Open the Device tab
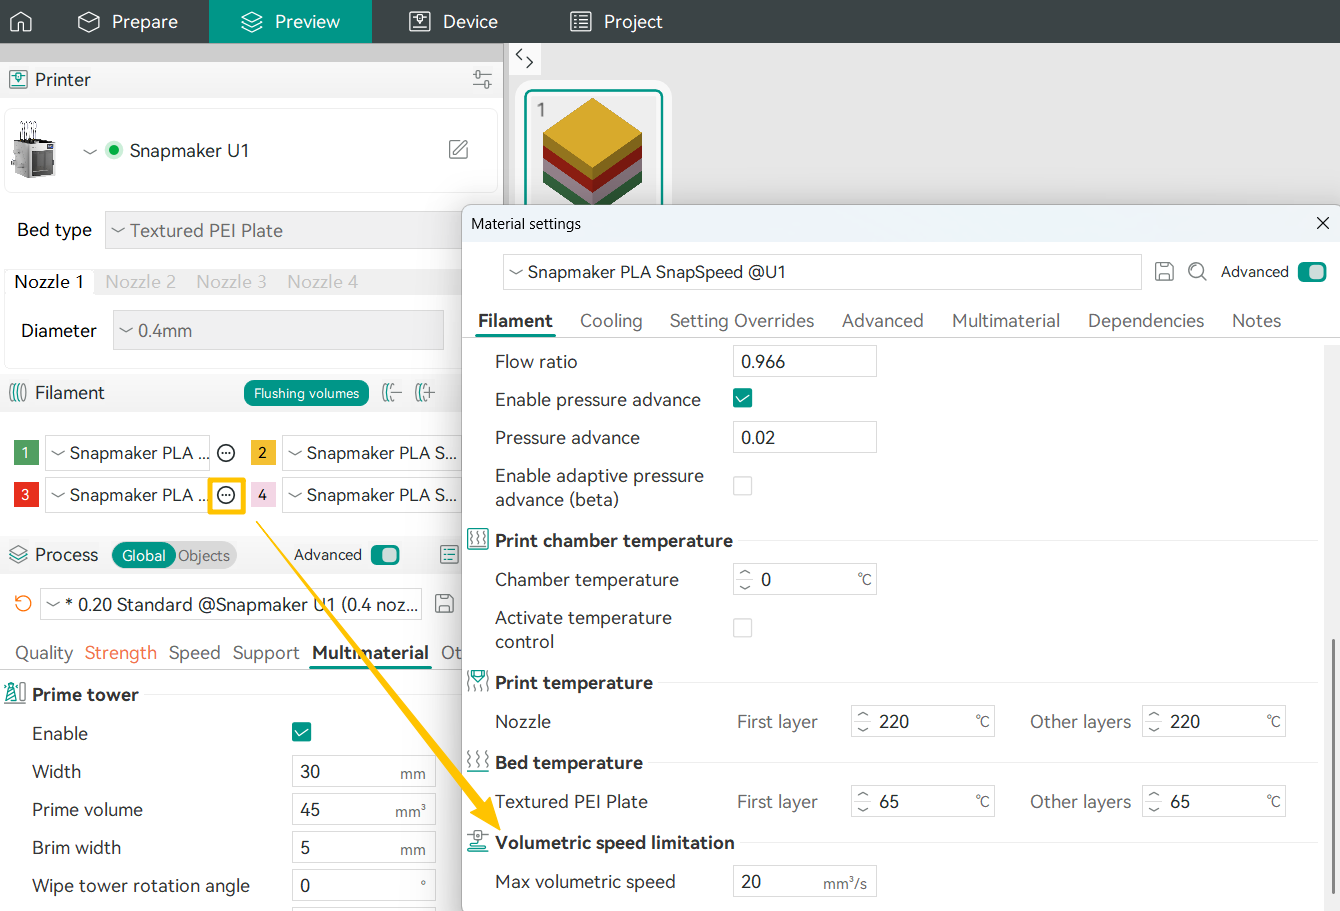 454,21
